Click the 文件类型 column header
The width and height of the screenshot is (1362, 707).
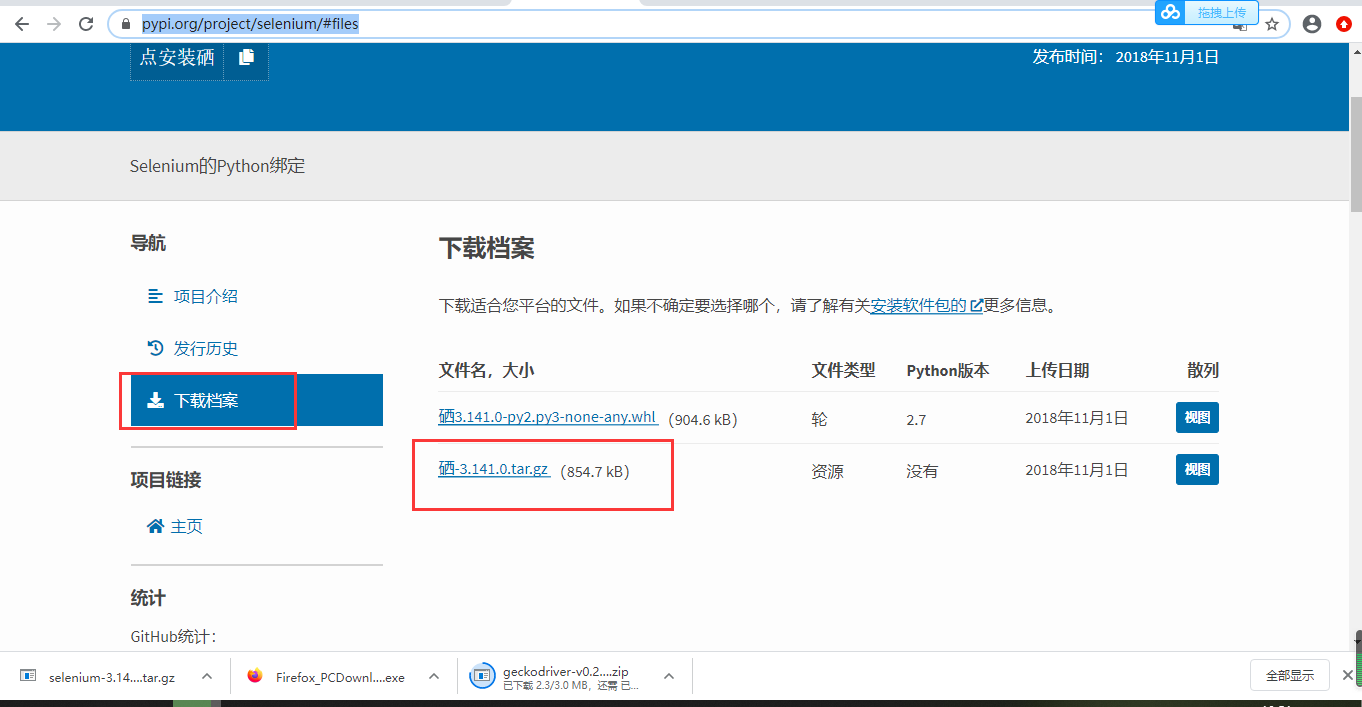[x=843, y=370]
